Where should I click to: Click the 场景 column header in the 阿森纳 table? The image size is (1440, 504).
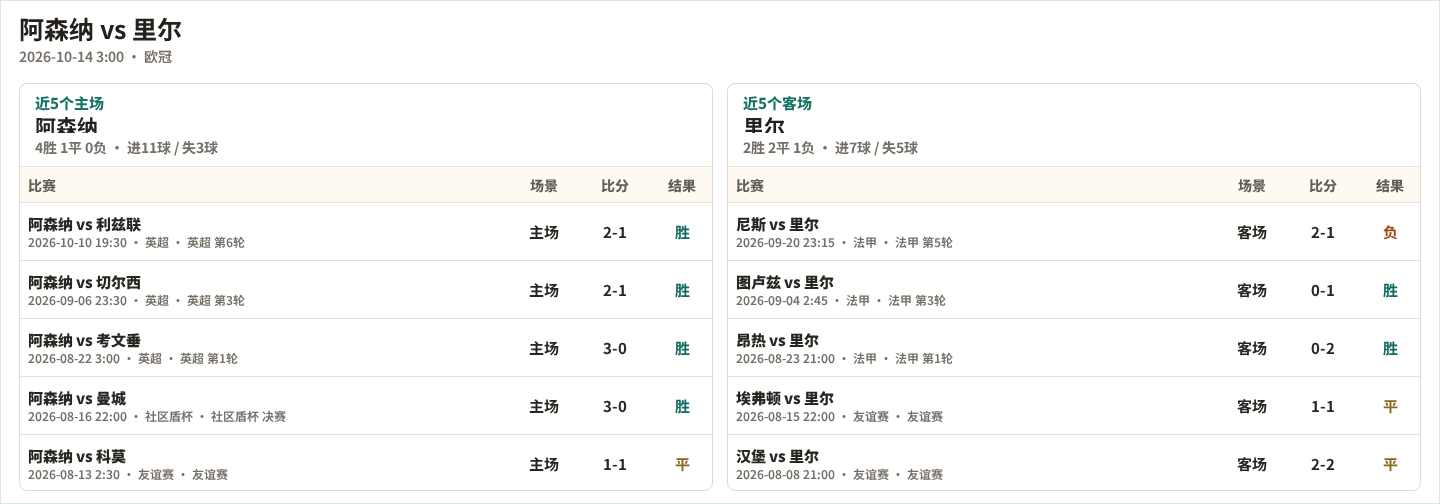click(544, 185)
